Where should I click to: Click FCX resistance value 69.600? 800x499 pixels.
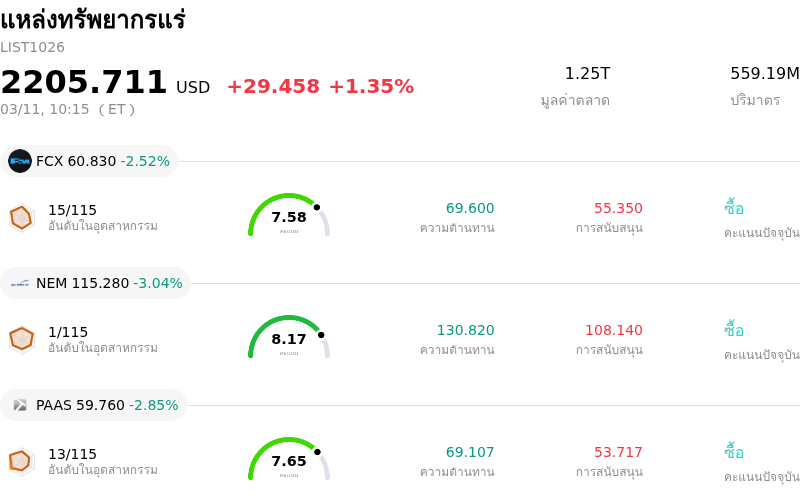click(x=470, y=208)
